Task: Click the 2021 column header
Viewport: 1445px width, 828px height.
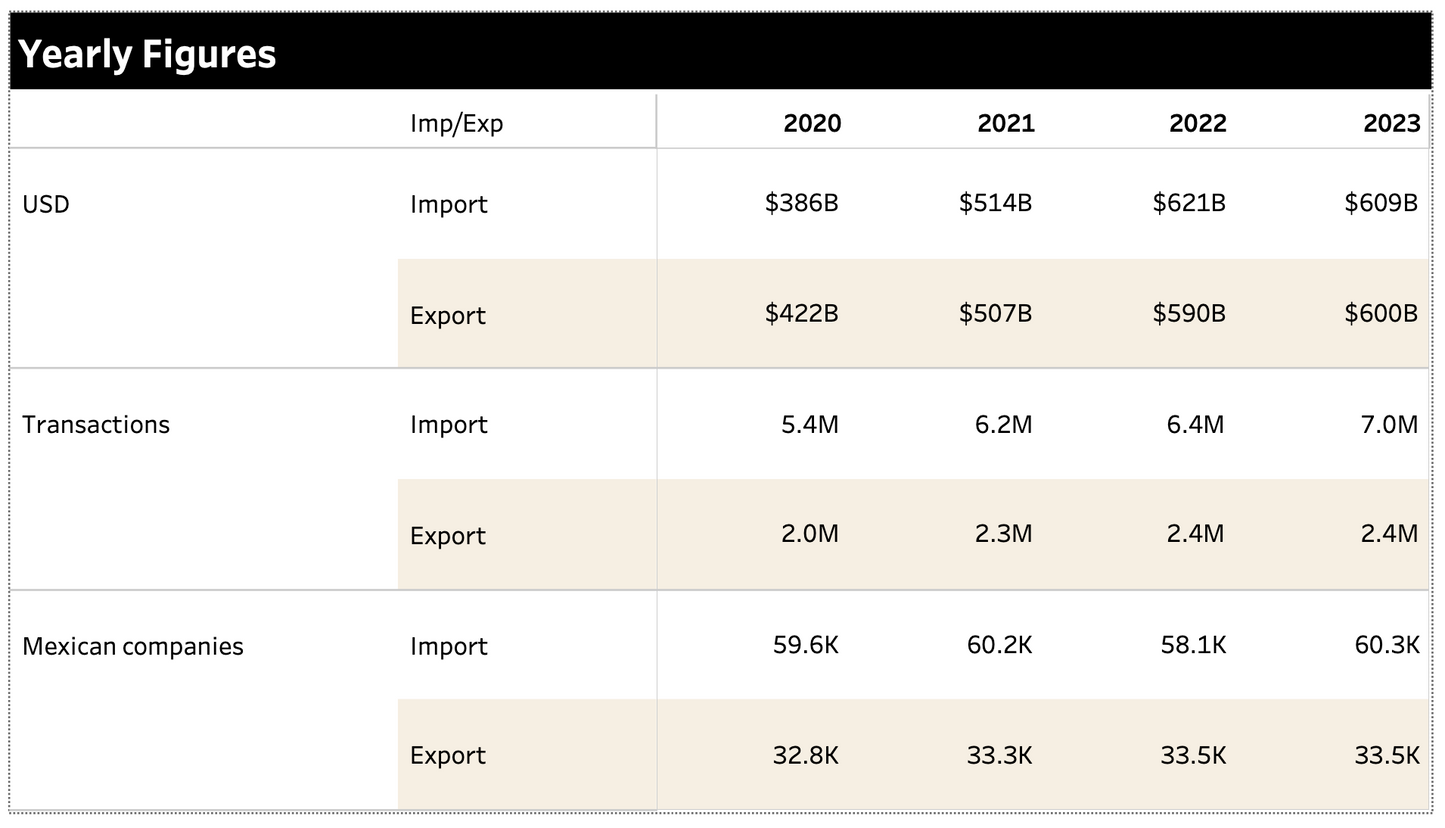Action: point(1005,123)
